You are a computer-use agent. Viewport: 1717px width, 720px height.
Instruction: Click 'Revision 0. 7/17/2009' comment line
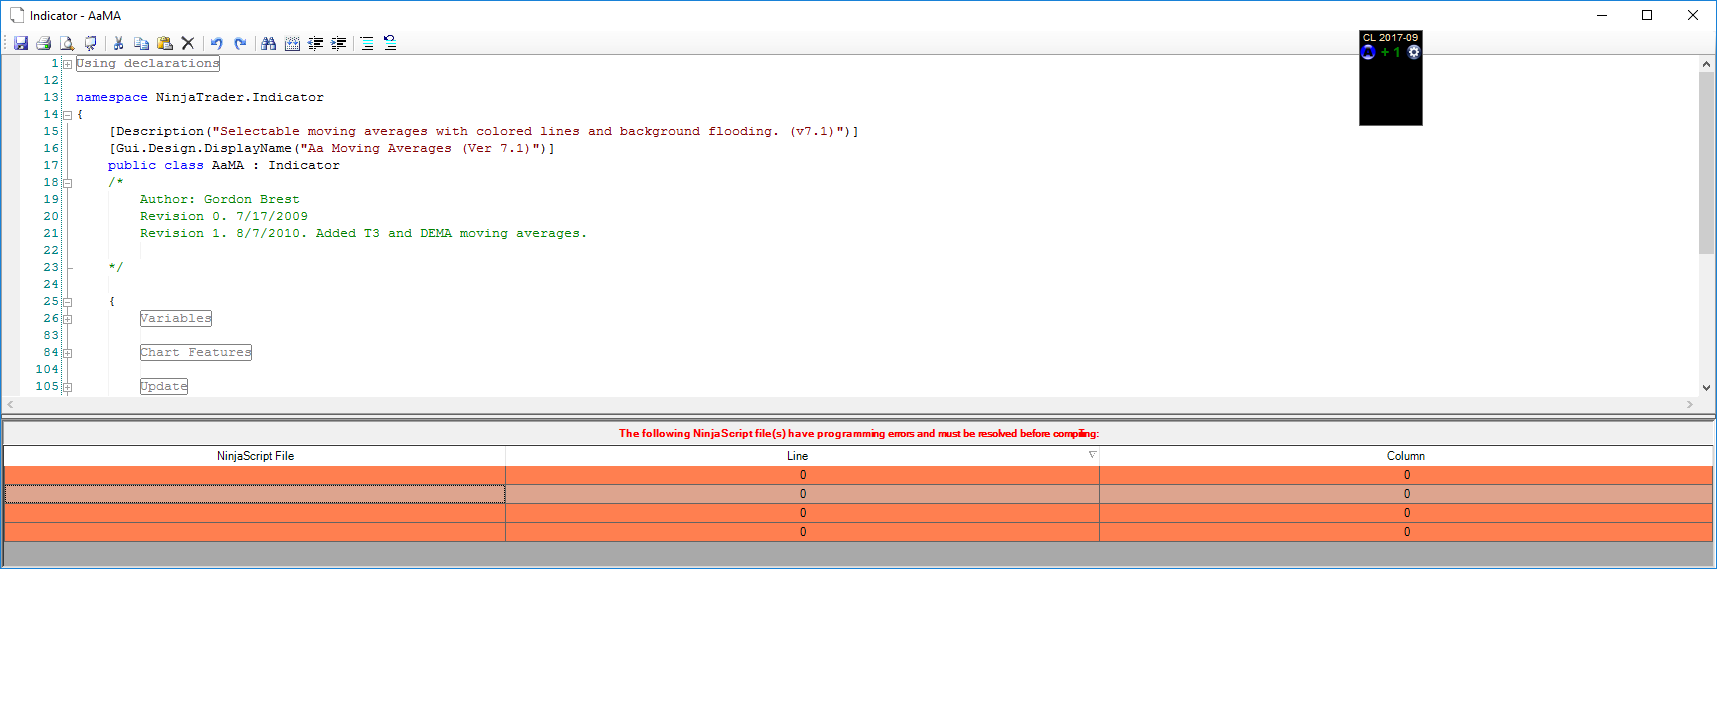tap(224, 217)
